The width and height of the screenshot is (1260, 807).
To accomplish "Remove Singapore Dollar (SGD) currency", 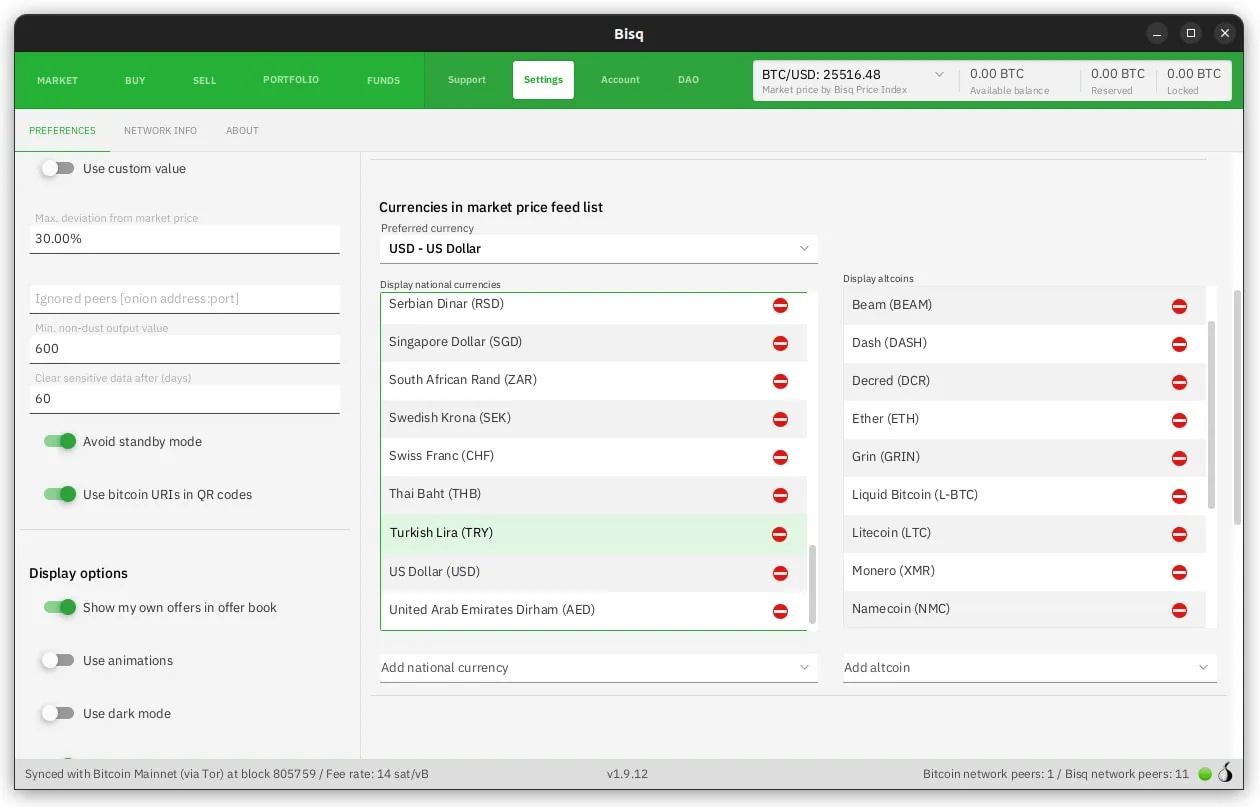I will 780,343.
